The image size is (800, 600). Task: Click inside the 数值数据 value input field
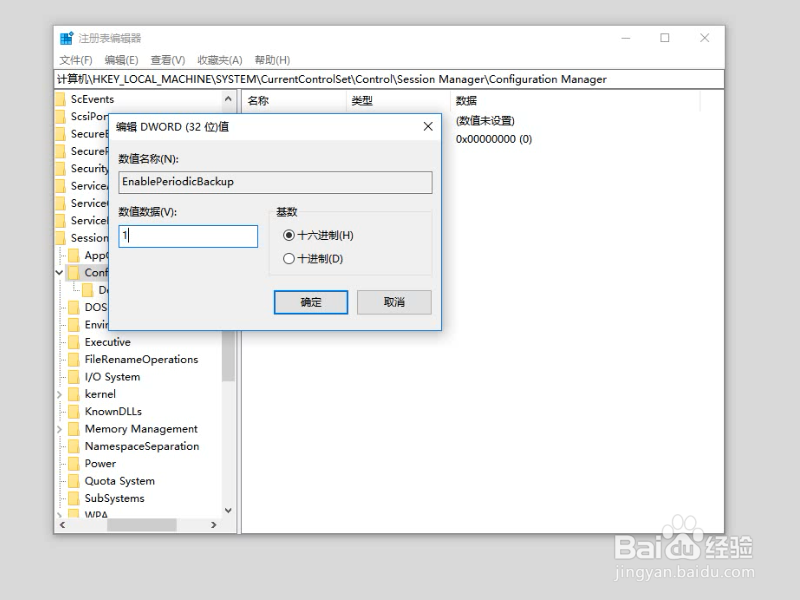point(188,235)
